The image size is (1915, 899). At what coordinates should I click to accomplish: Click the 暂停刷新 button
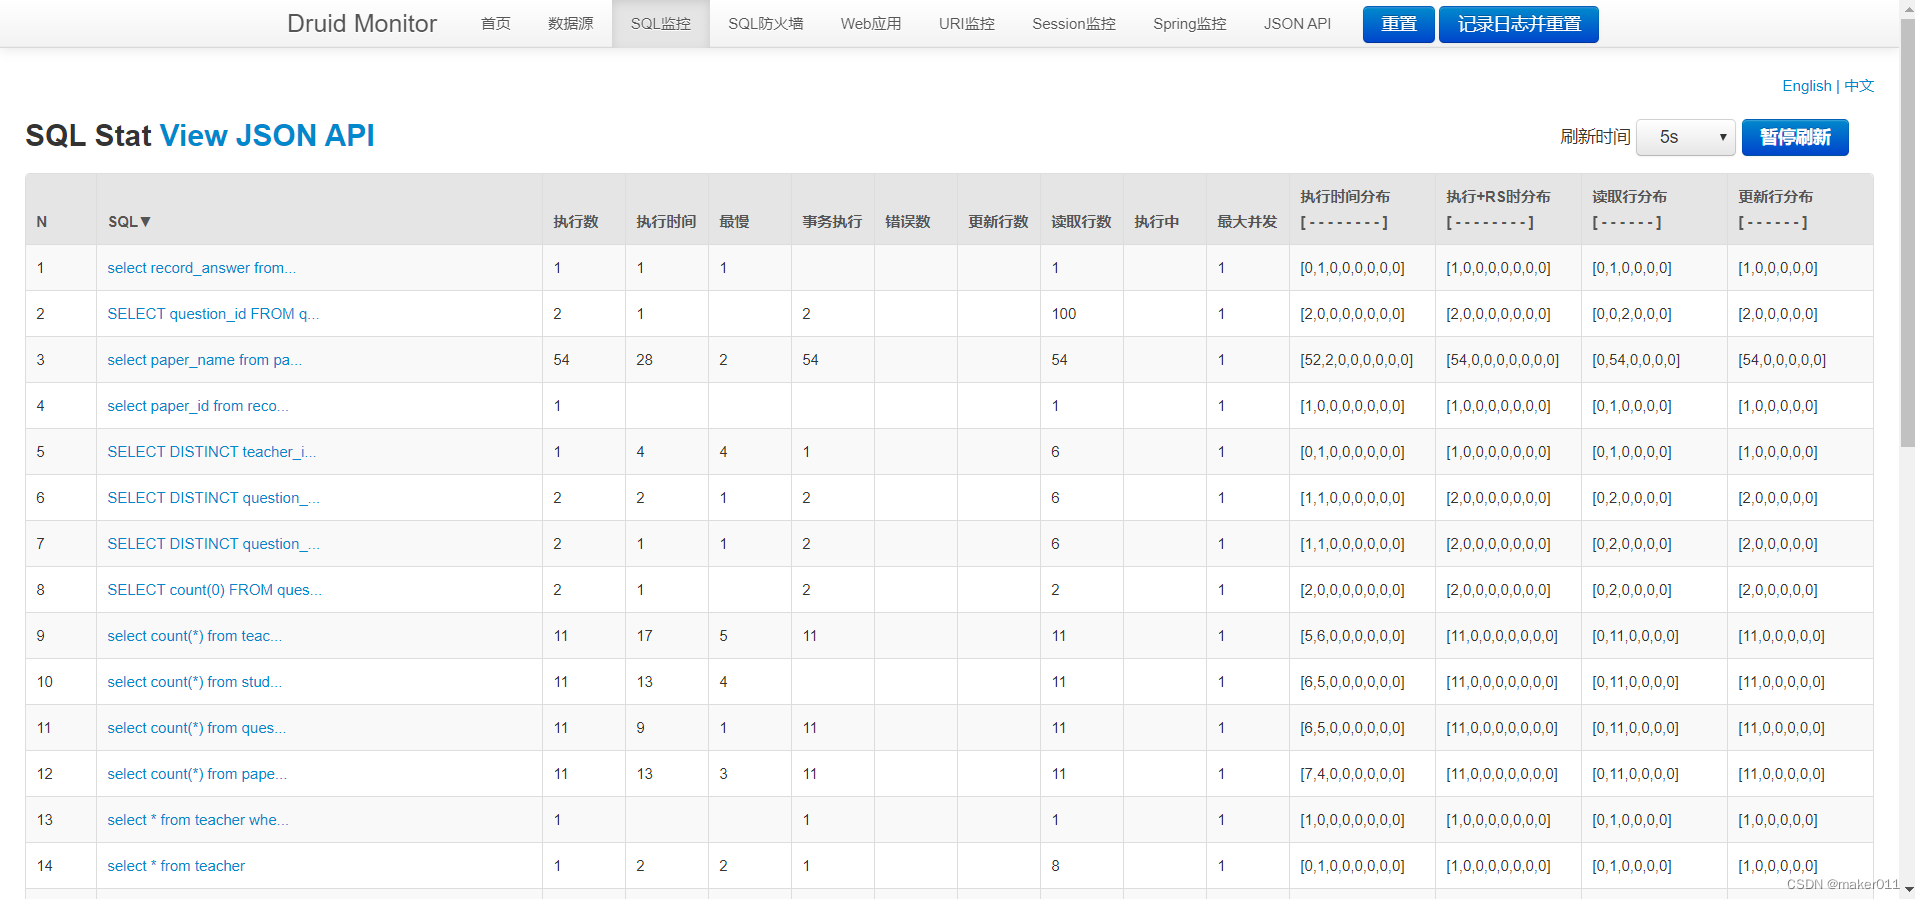1795,137
